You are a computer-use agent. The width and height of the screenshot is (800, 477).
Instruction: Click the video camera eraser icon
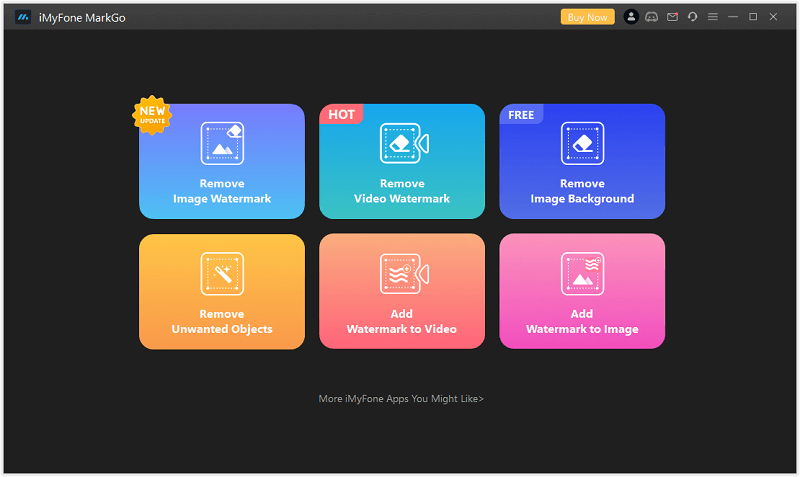coord(404,143)
